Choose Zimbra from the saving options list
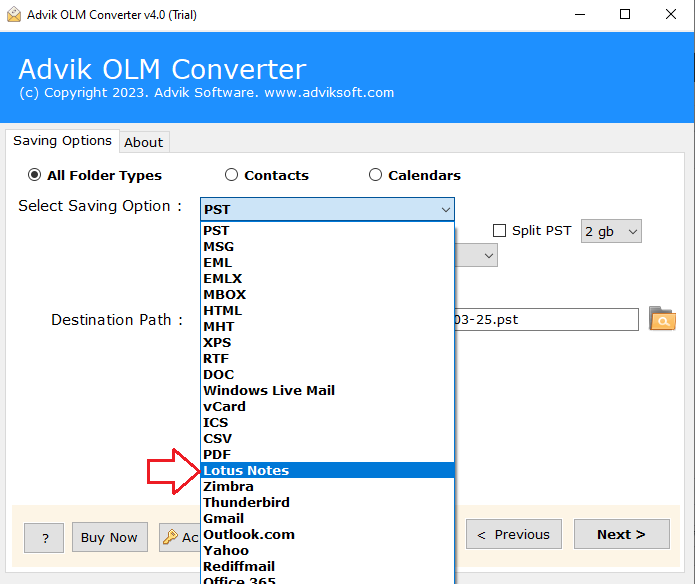Image resolution: width=695 pixels, height=584 pixels. pos(327,486)
